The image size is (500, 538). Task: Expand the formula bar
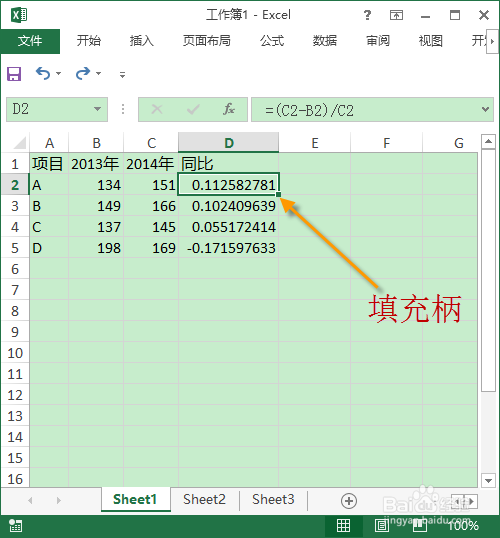pyautogui.click(x=485, y=109)
